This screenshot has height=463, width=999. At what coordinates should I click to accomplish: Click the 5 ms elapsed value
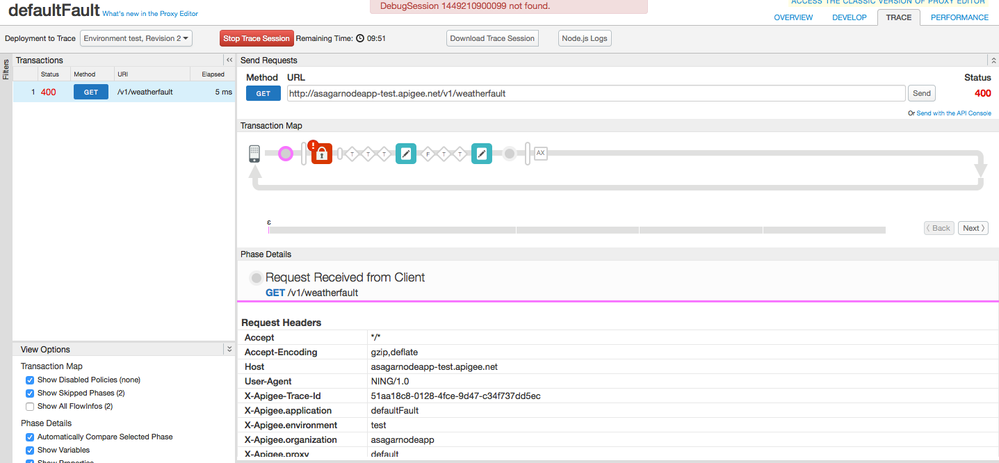(224, 92)
